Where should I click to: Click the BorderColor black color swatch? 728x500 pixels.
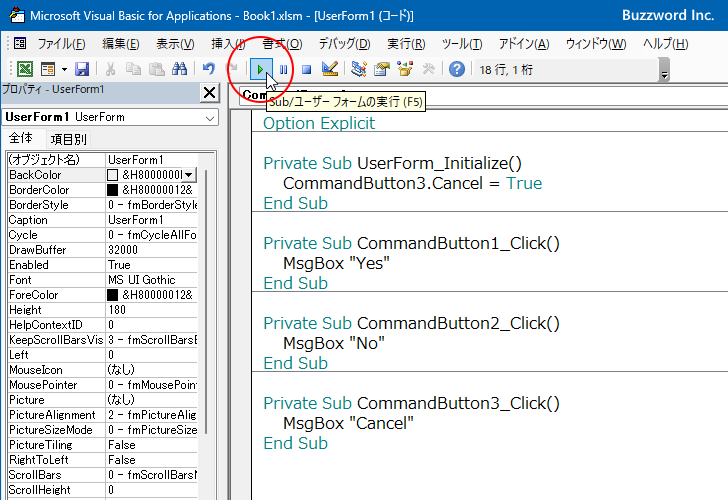(112, 190)
